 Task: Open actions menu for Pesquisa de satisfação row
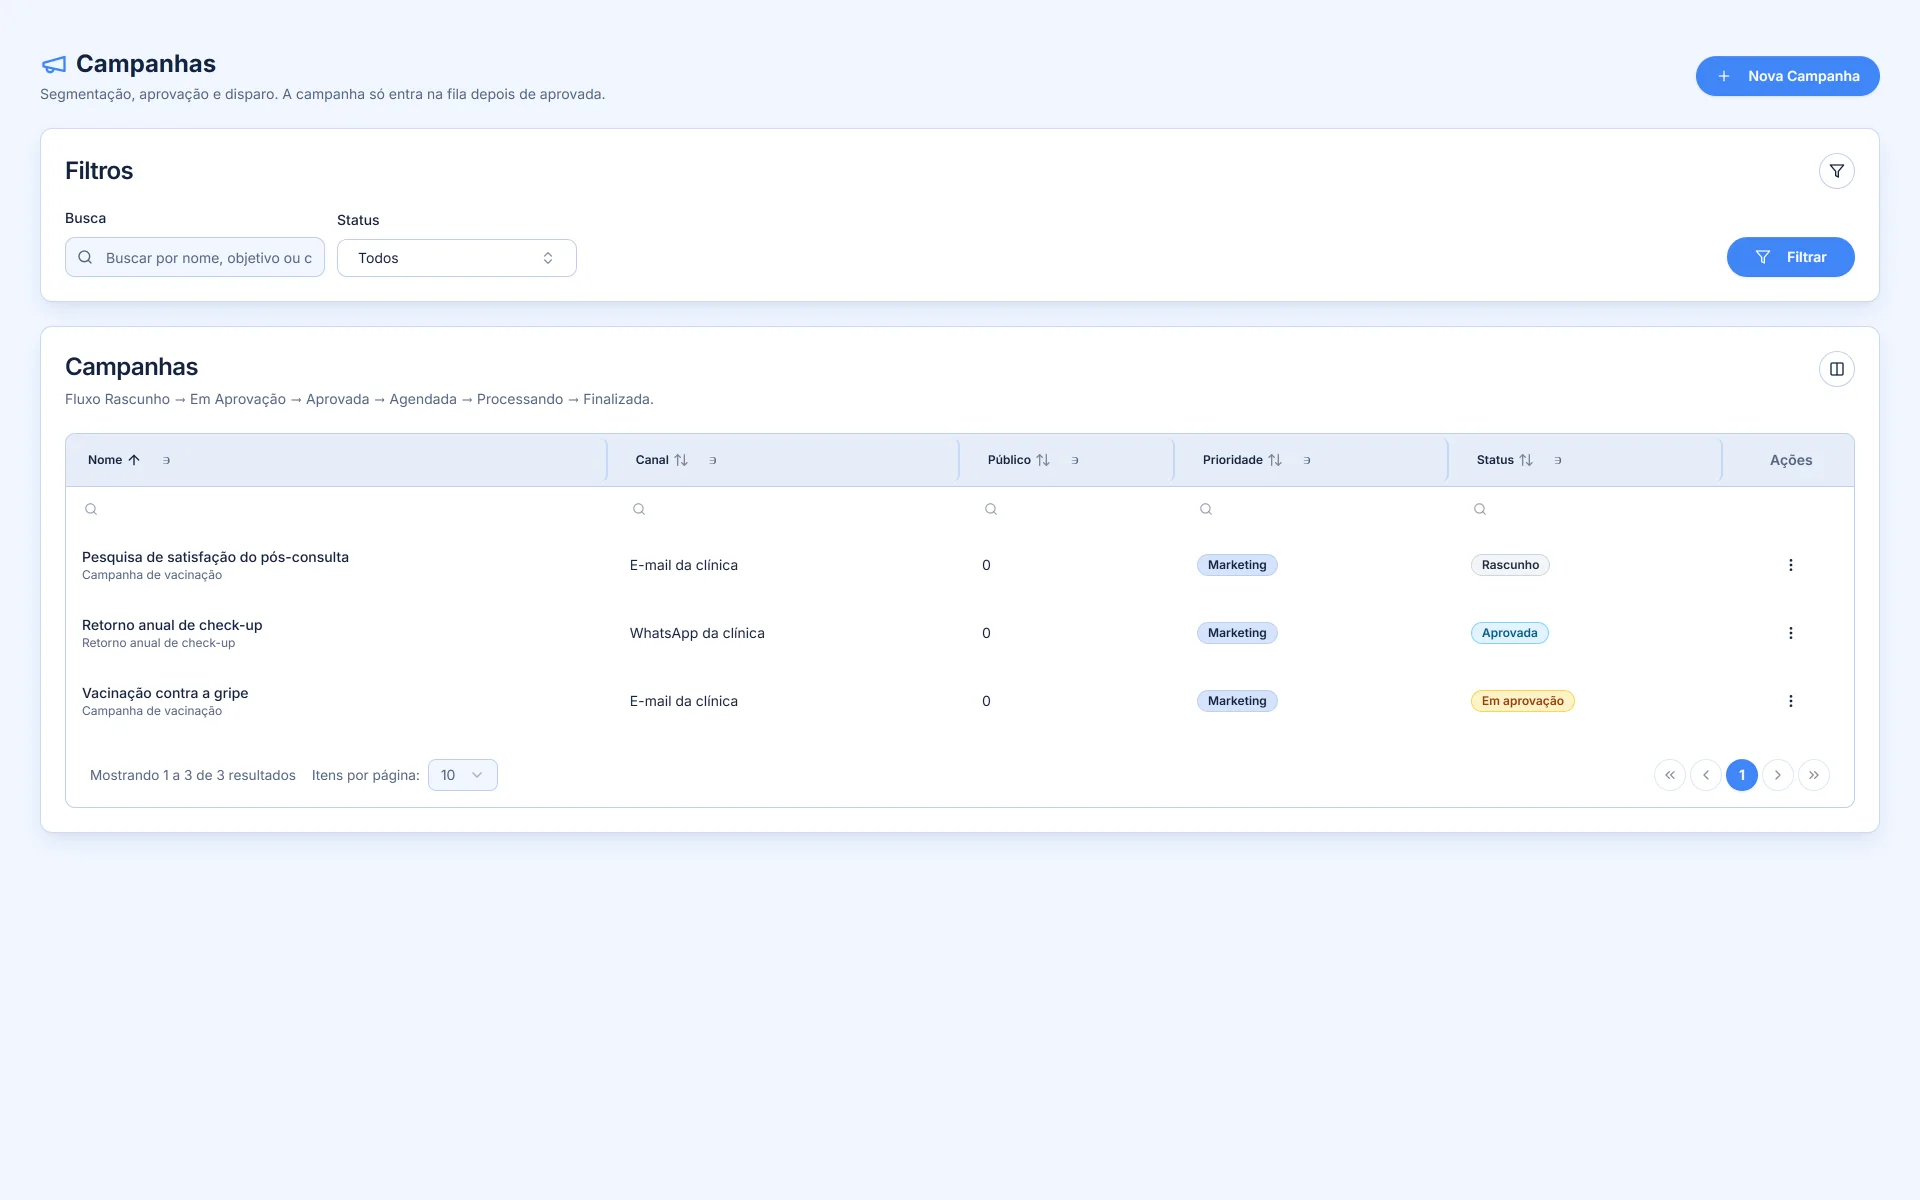click(1790, 565)
